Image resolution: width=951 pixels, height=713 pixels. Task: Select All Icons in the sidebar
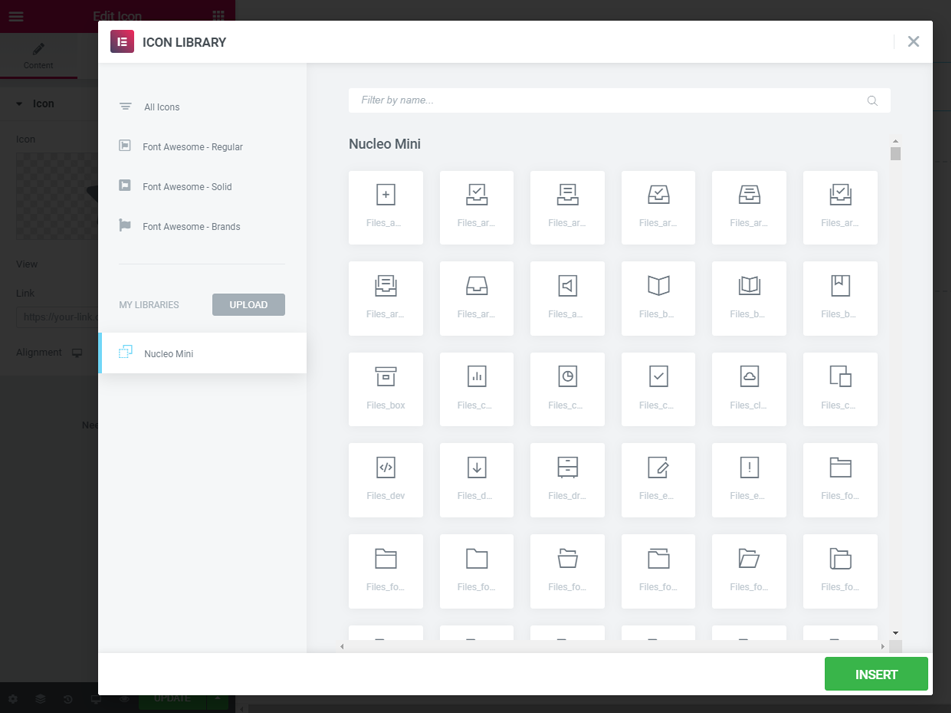coord(160,106)
